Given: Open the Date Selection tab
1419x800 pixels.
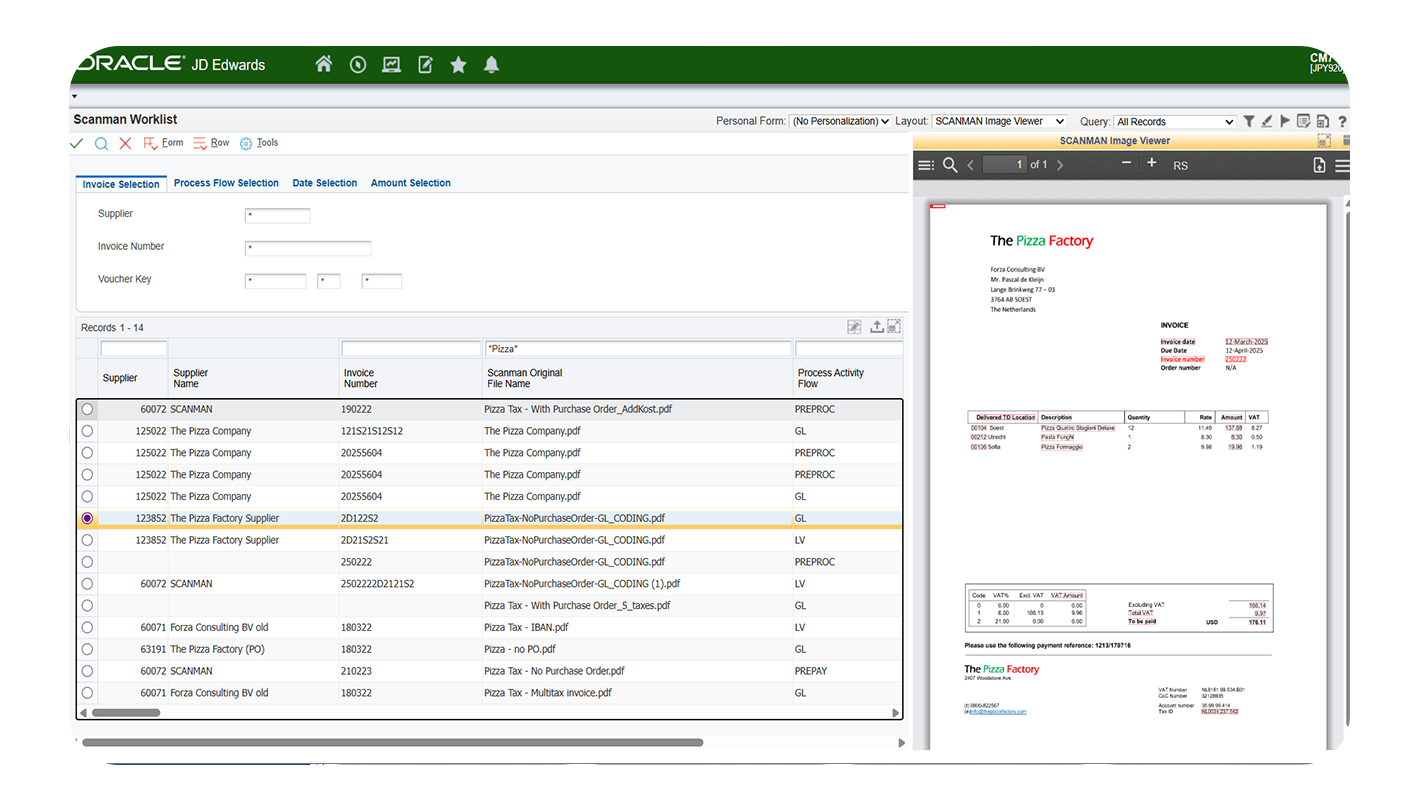Looking at the screenshot, I should click(x=324, y=183).
